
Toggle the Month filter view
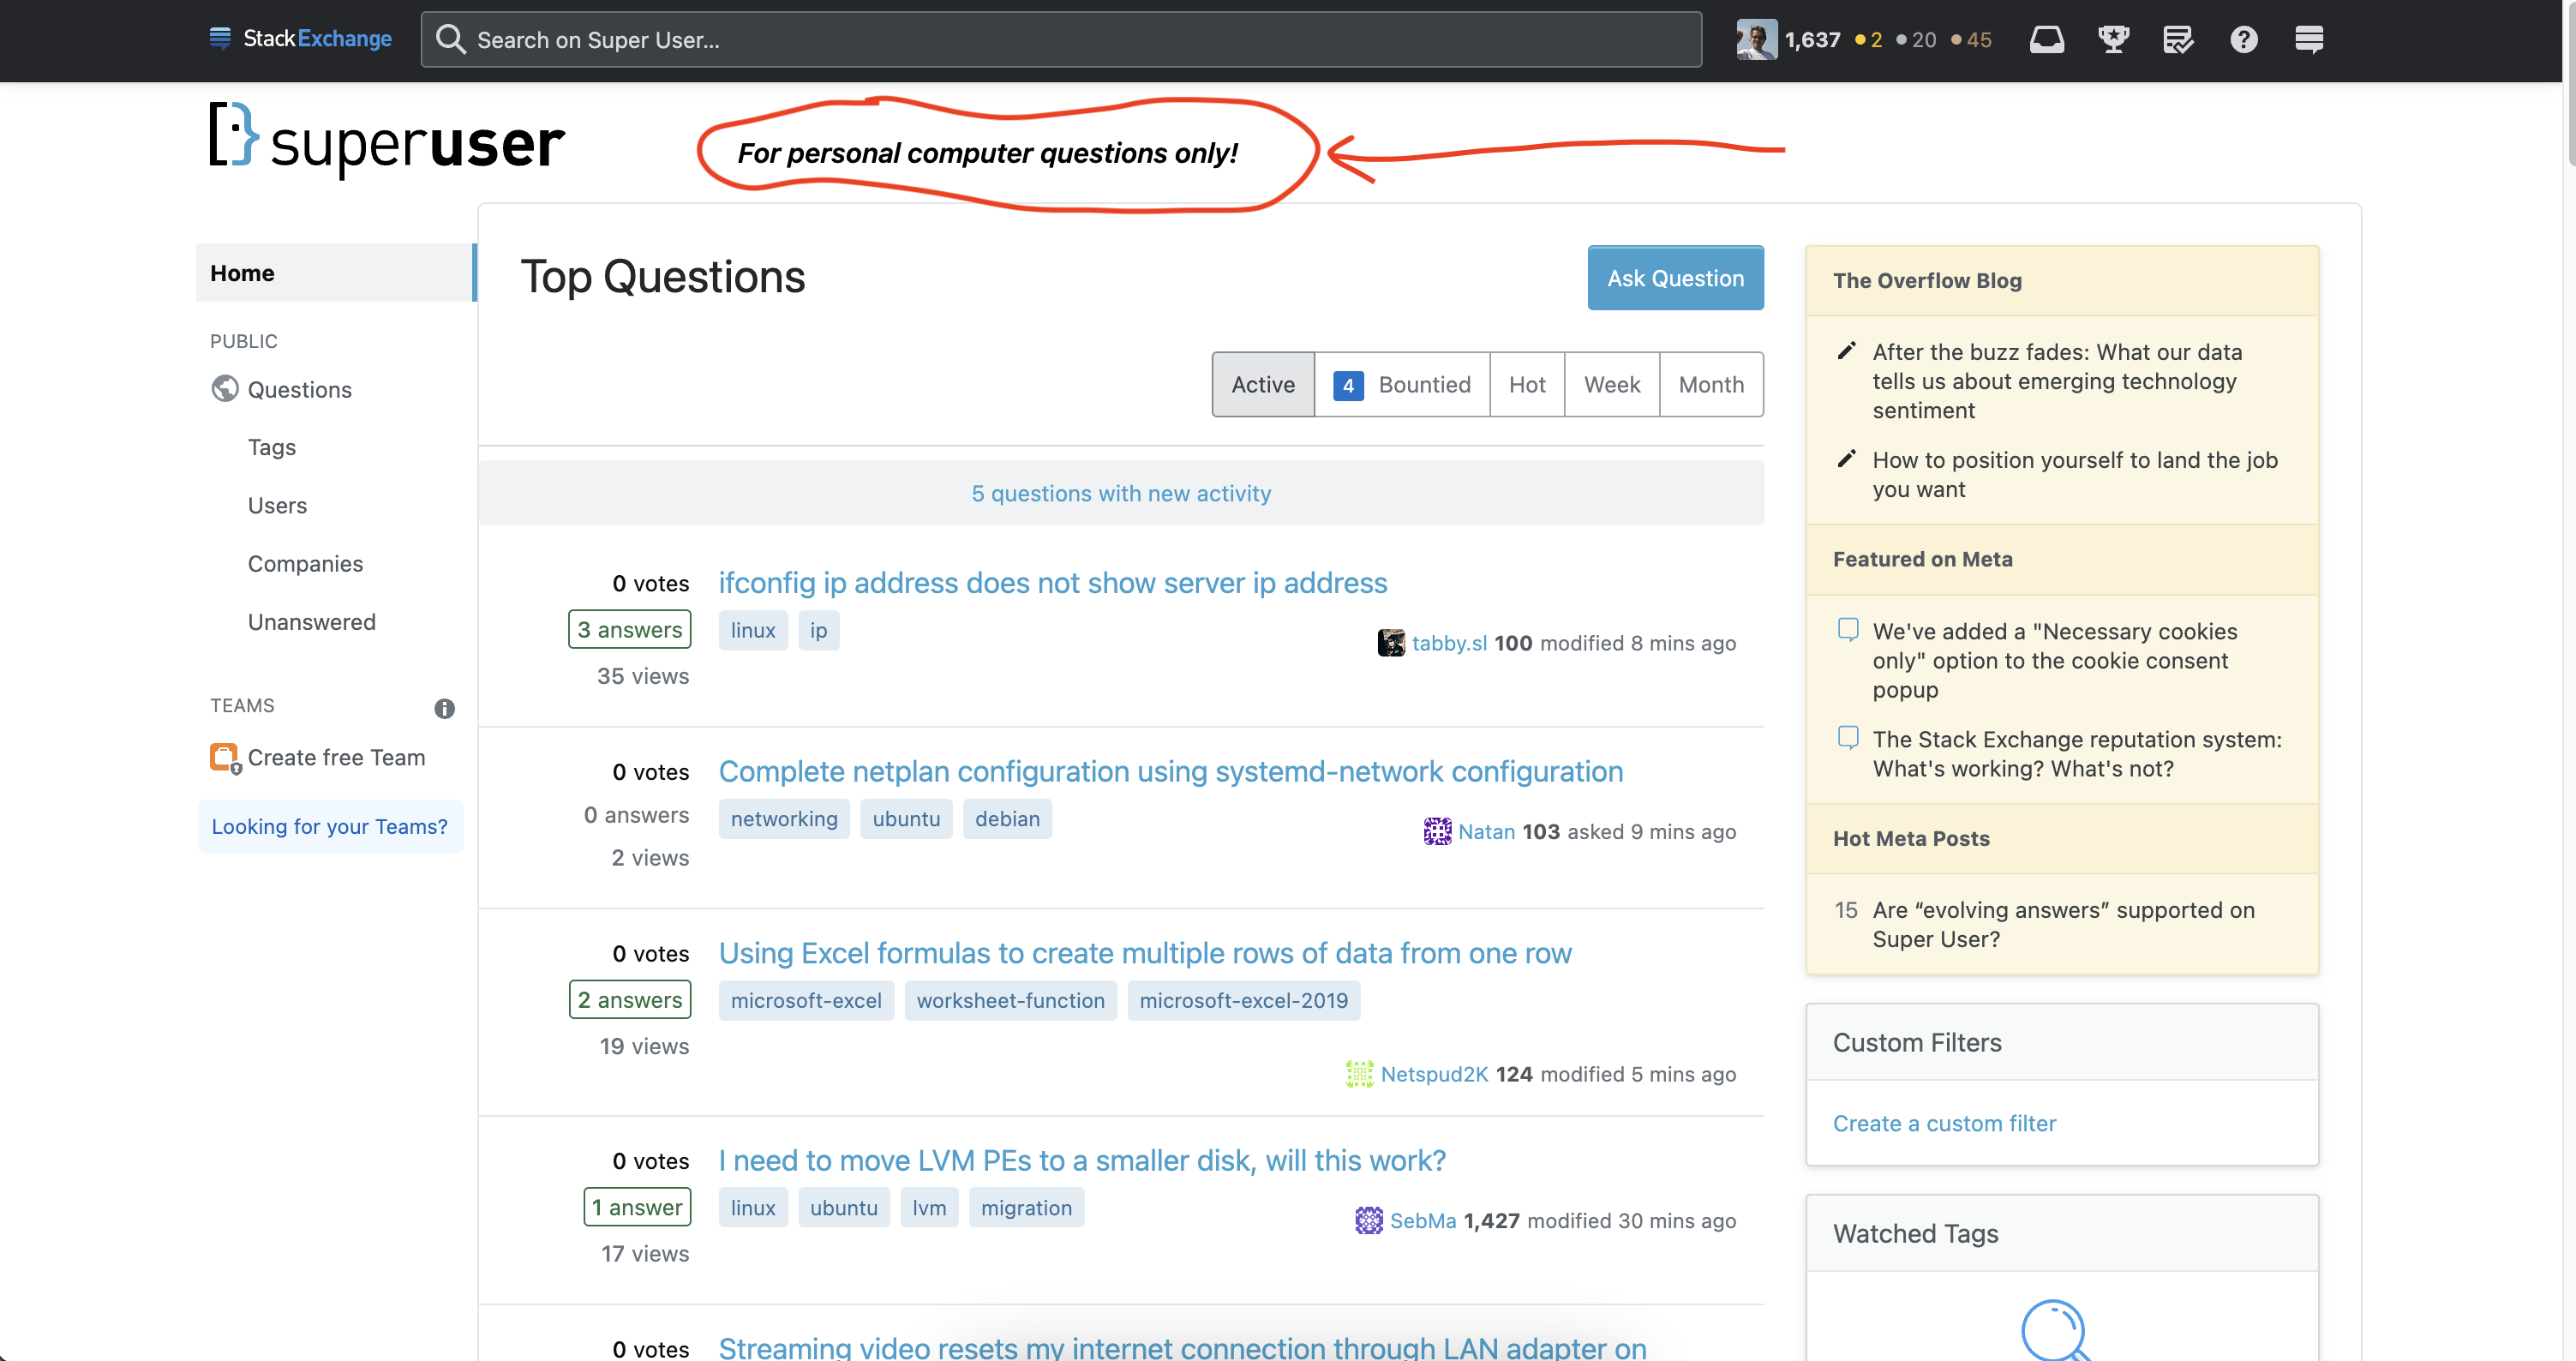(x=1710, y=383)
